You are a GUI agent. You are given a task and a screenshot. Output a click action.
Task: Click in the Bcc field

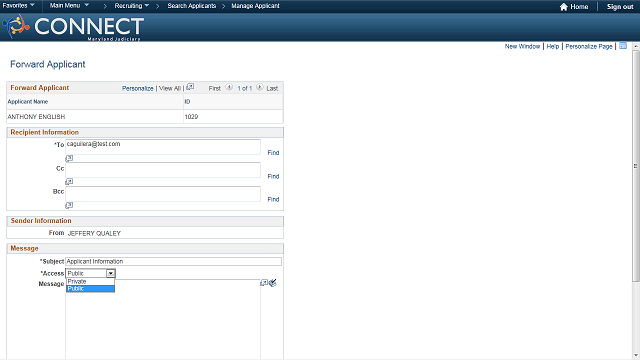point(163,194)
